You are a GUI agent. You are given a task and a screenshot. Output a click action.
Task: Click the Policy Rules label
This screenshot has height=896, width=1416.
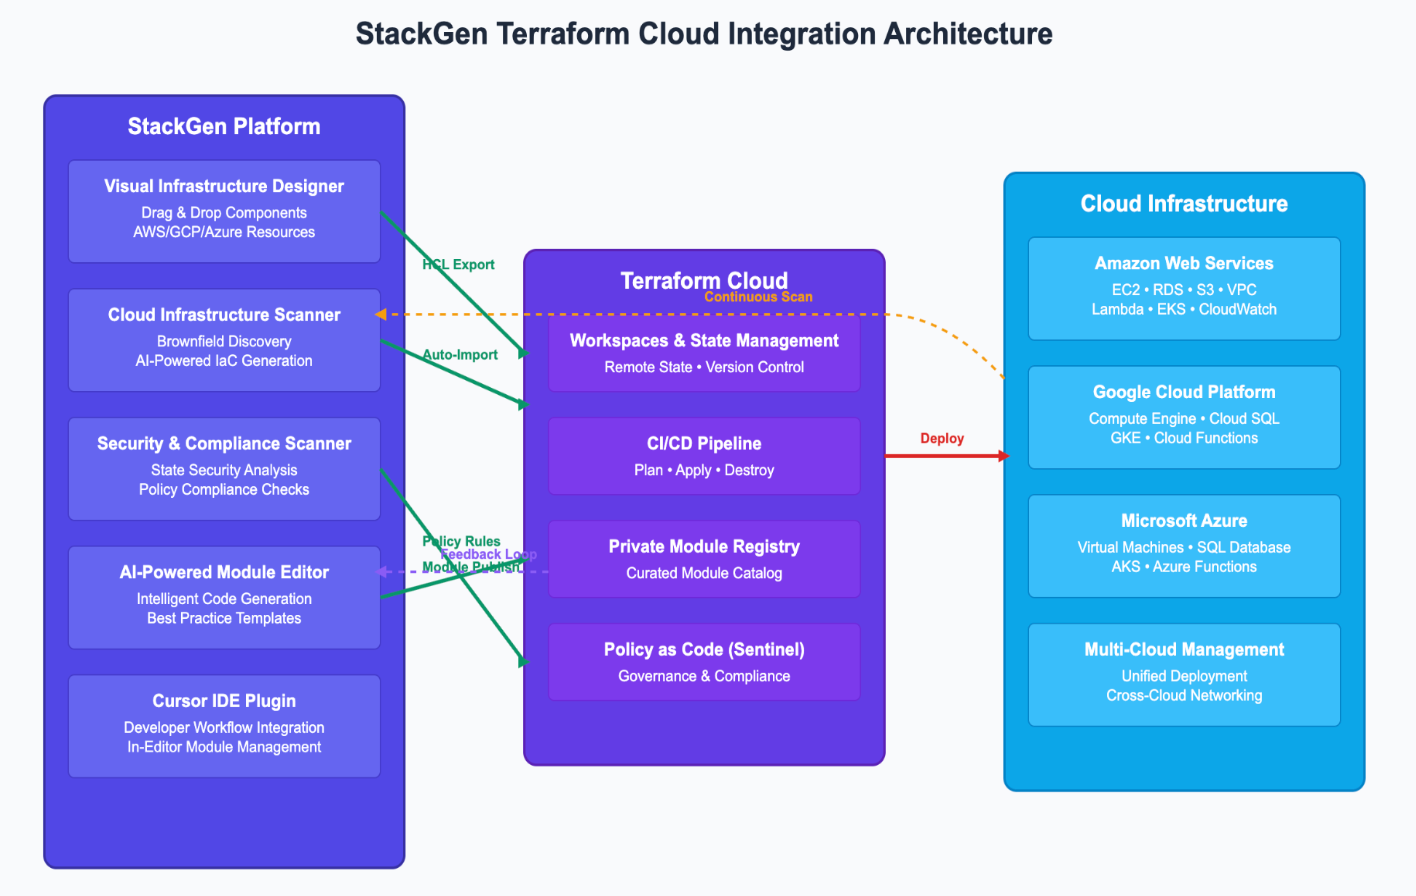pos(461,541)
